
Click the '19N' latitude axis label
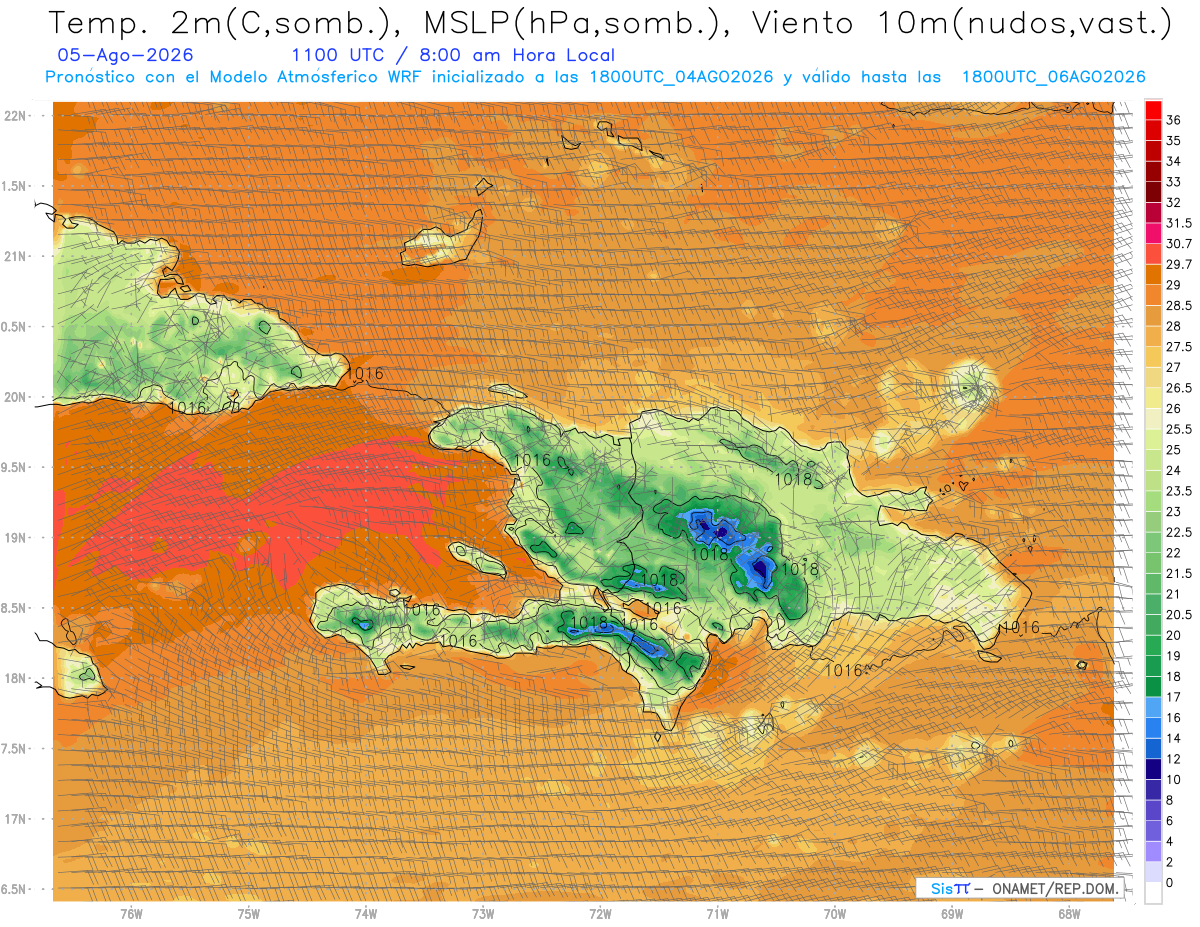coord(14,537)
